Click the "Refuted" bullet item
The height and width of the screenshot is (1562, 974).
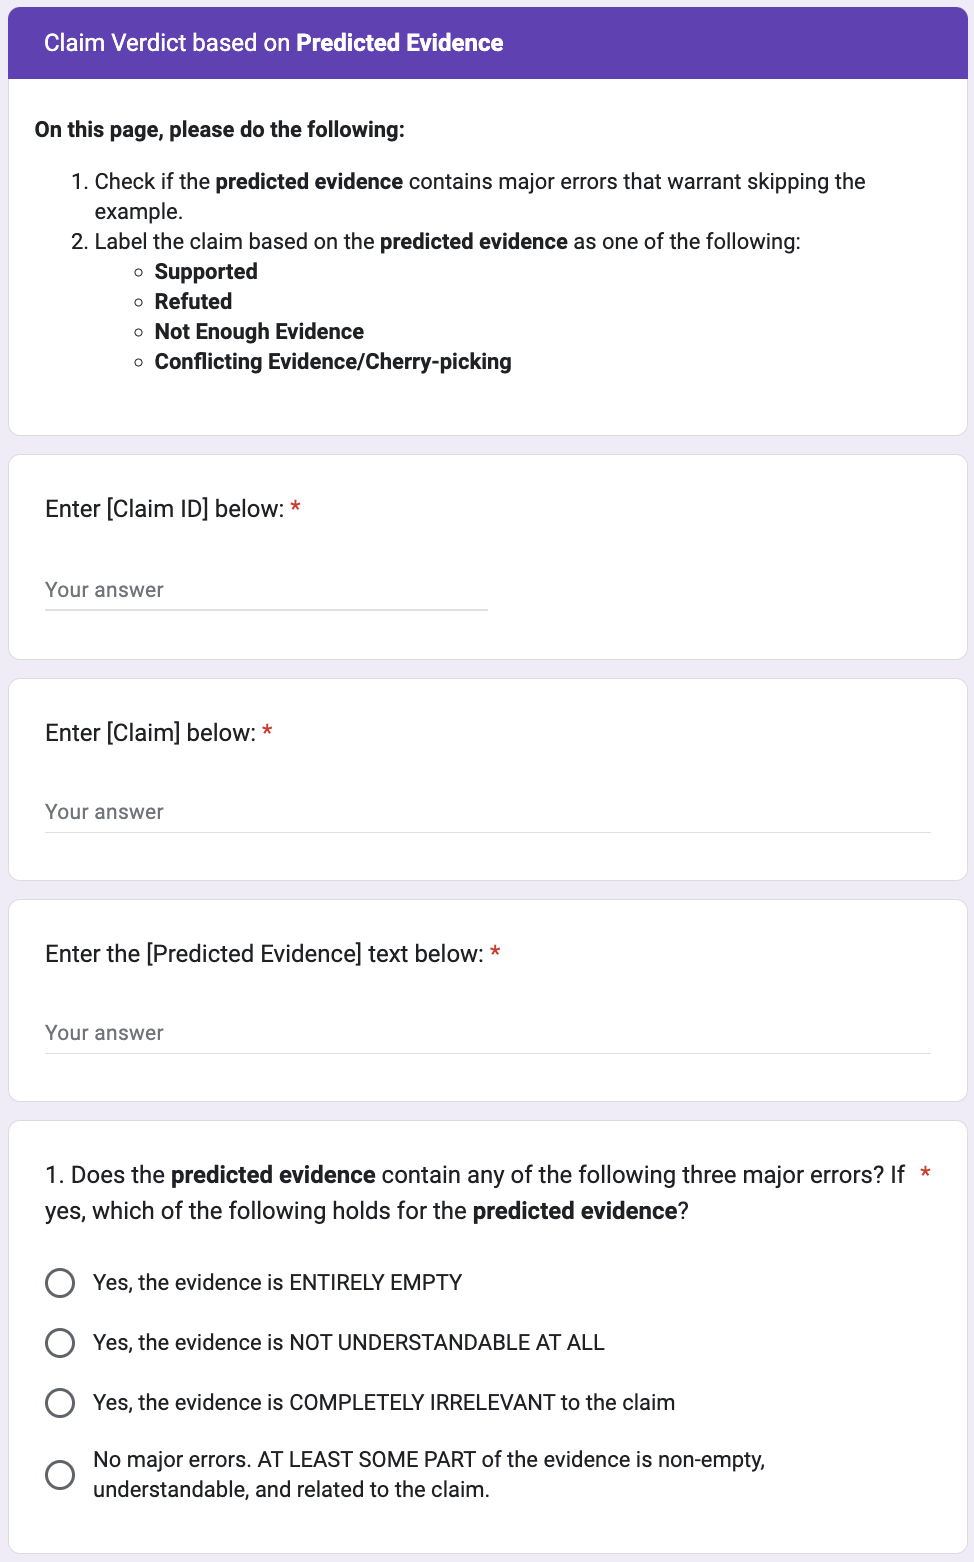(193, 302)
